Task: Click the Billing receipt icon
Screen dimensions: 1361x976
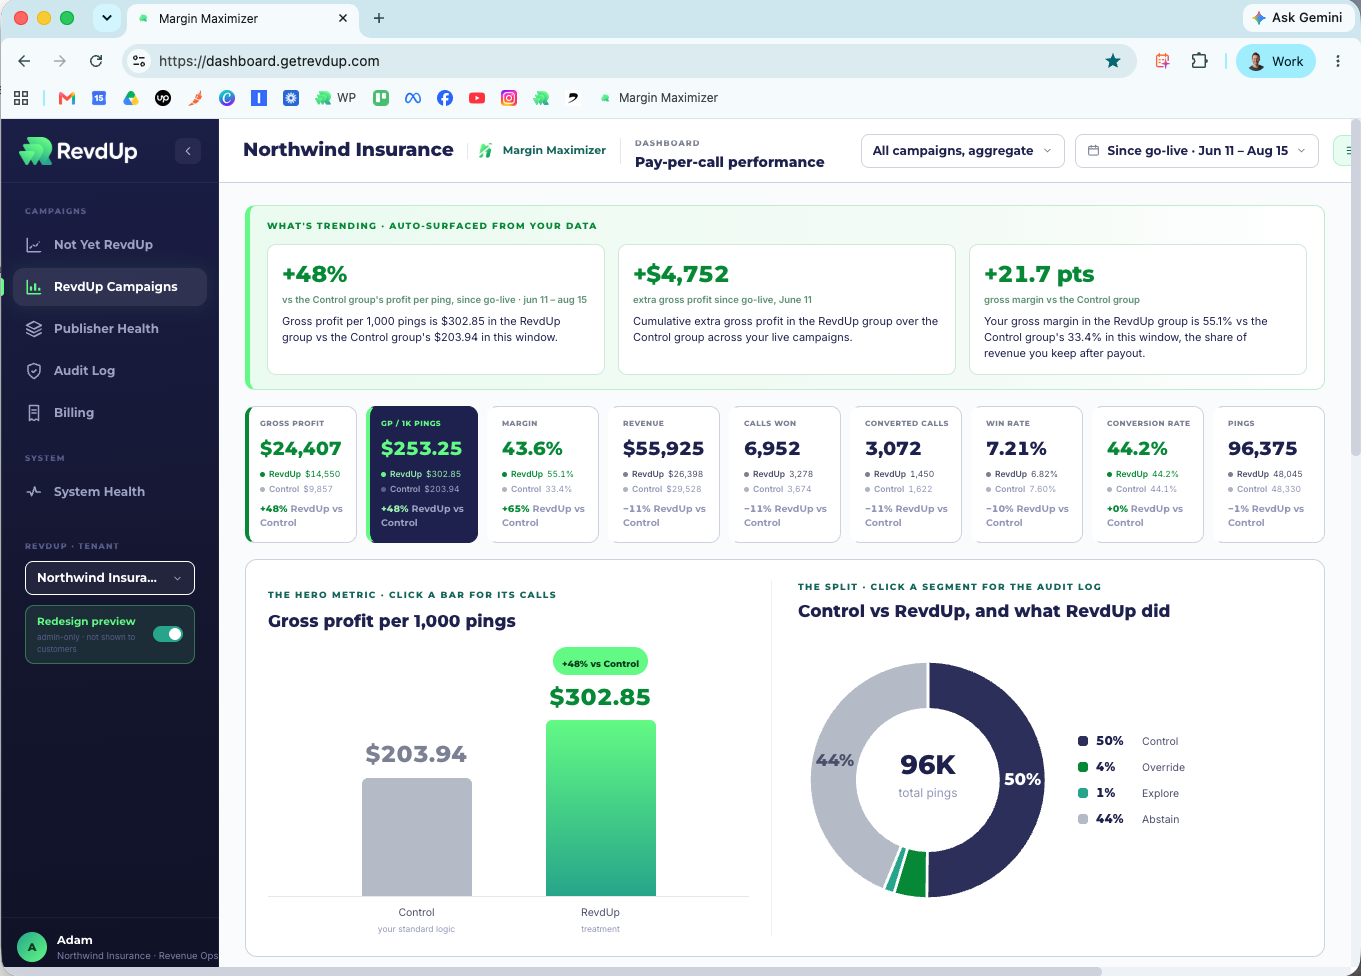Action: [34, 413]
